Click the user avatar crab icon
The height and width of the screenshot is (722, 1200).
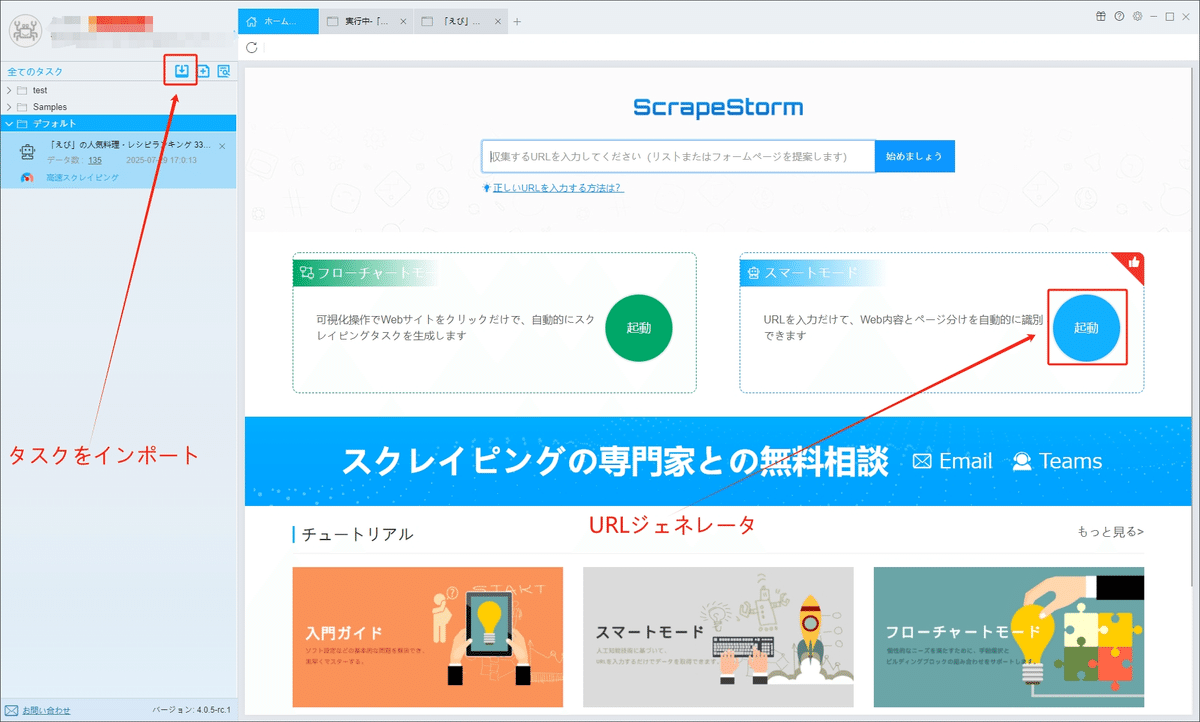coord(25,29)
